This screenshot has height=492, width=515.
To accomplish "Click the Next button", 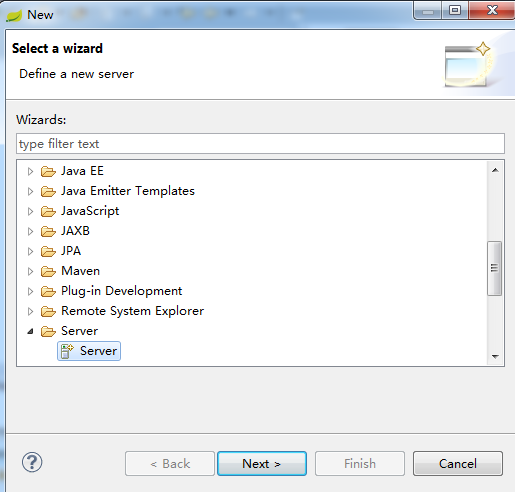I will (x=262, y=463).
